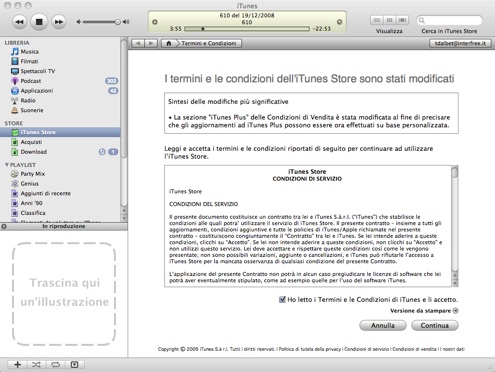
Task: Stop the current playback
Action: (39, 22)
